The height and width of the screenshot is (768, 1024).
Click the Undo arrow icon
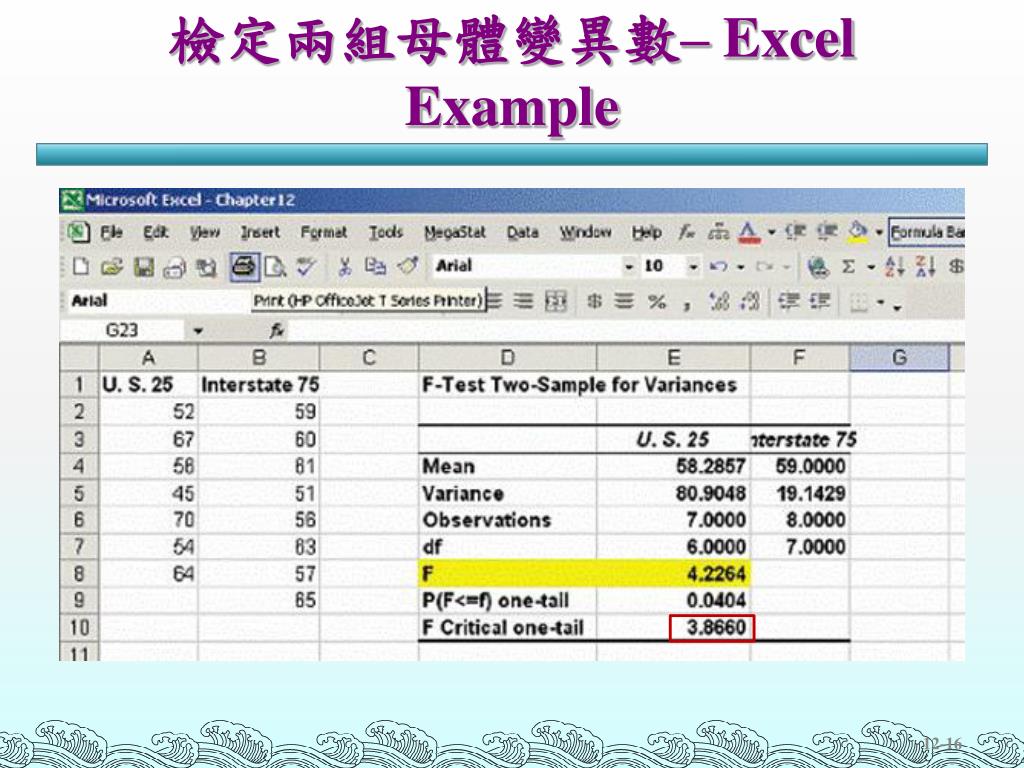coord(718,266)
